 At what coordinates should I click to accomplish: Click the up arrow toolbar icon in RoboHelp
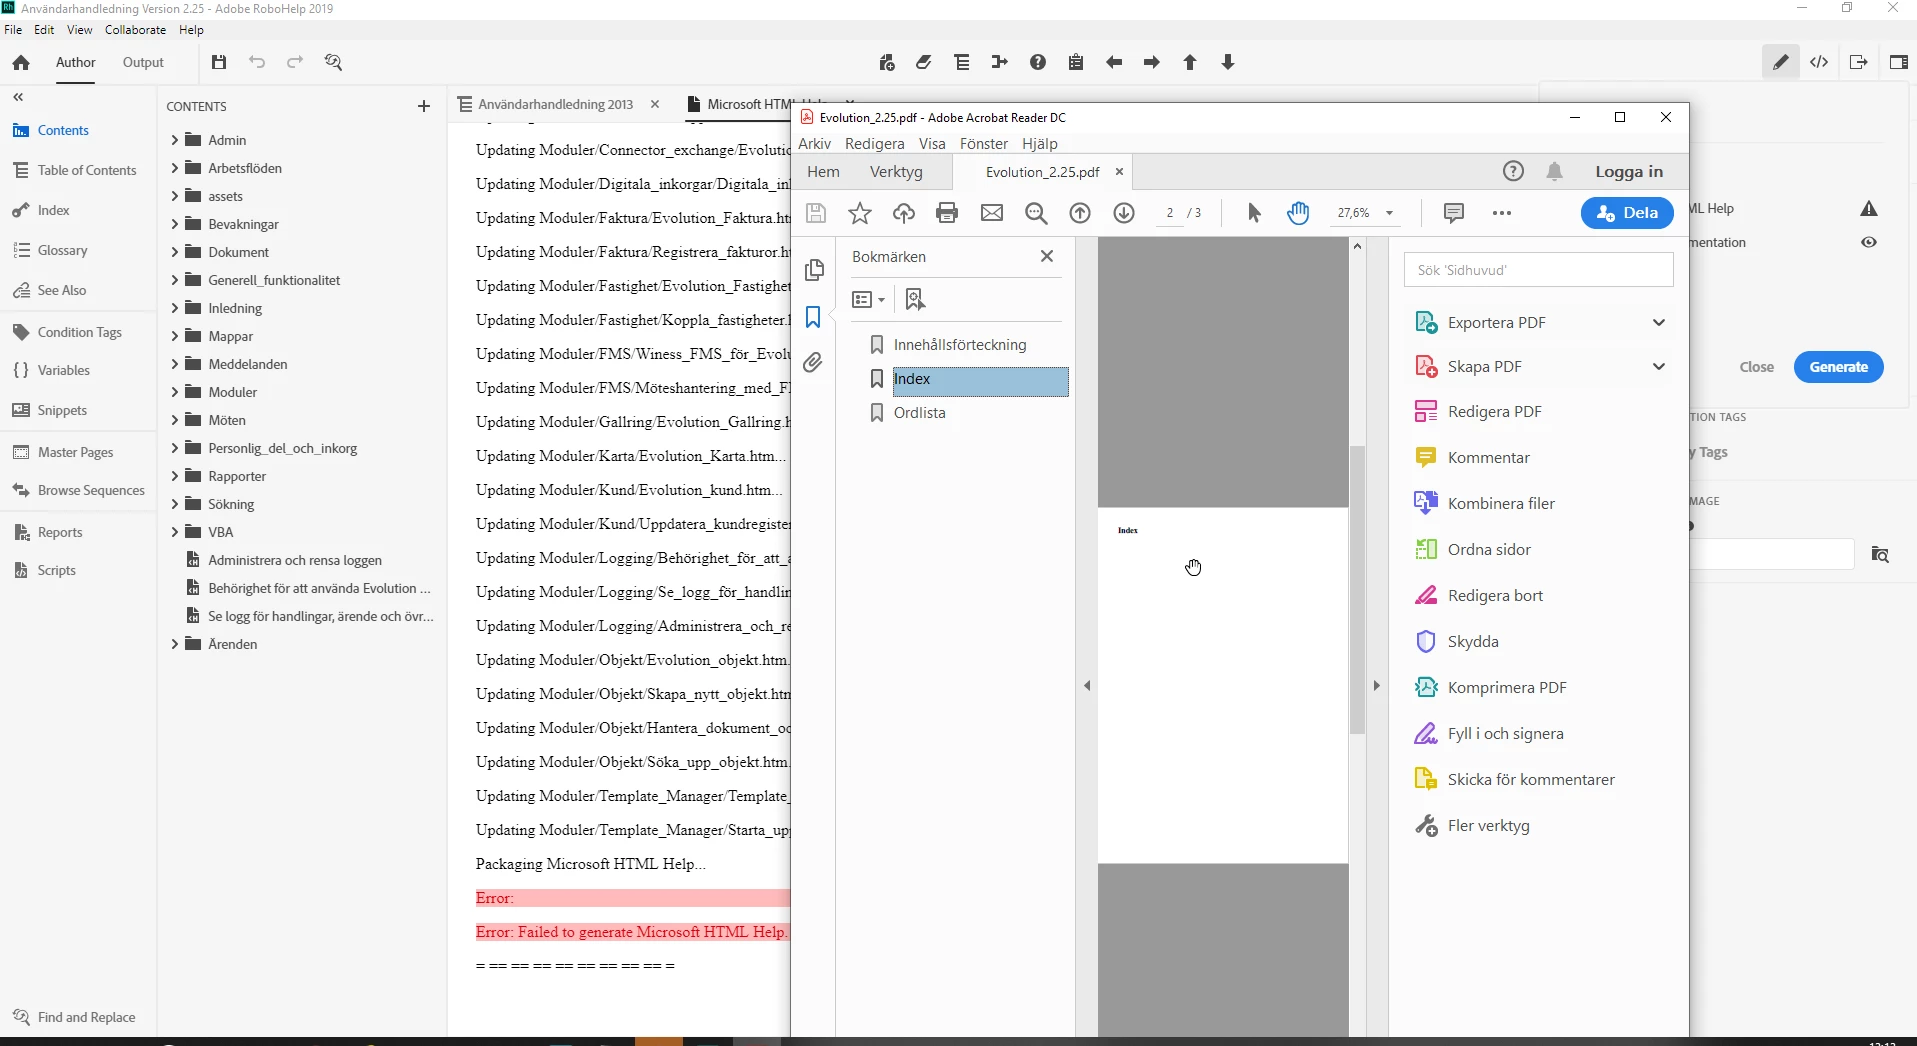coord(1190,62)
